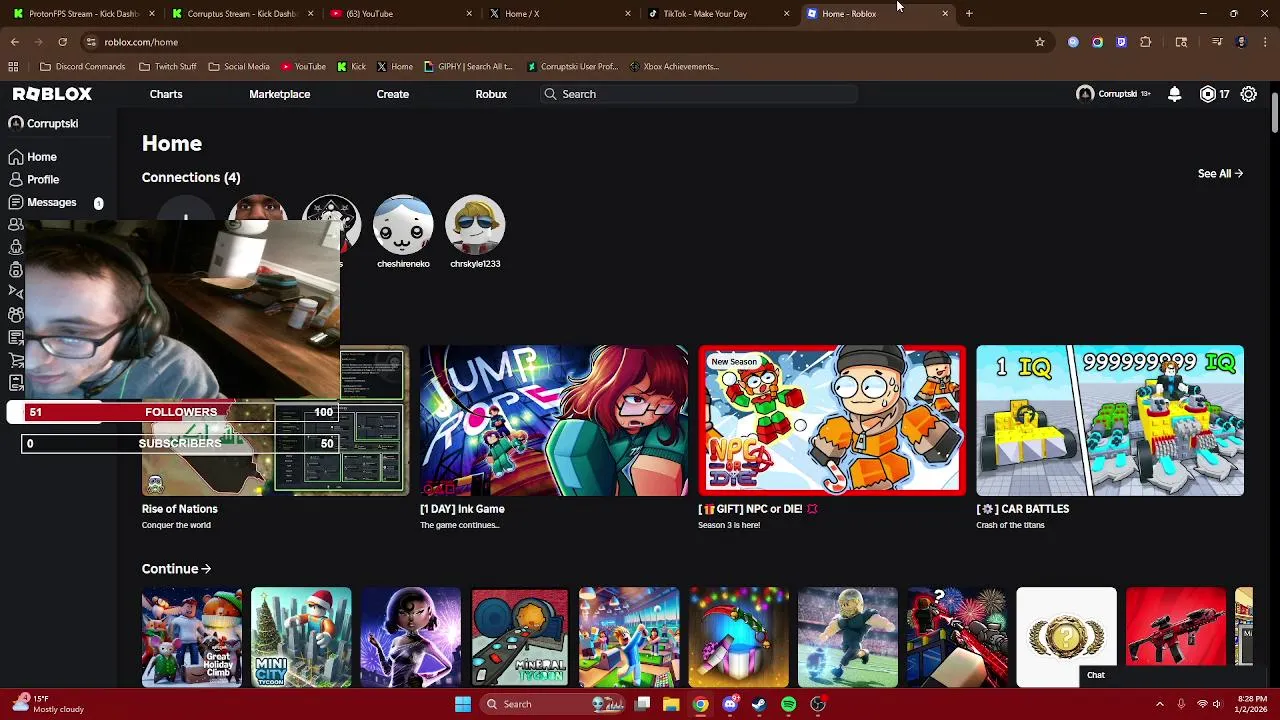Open the Connections (4) heading link
1280x720 pixels.
pos(191,178)
